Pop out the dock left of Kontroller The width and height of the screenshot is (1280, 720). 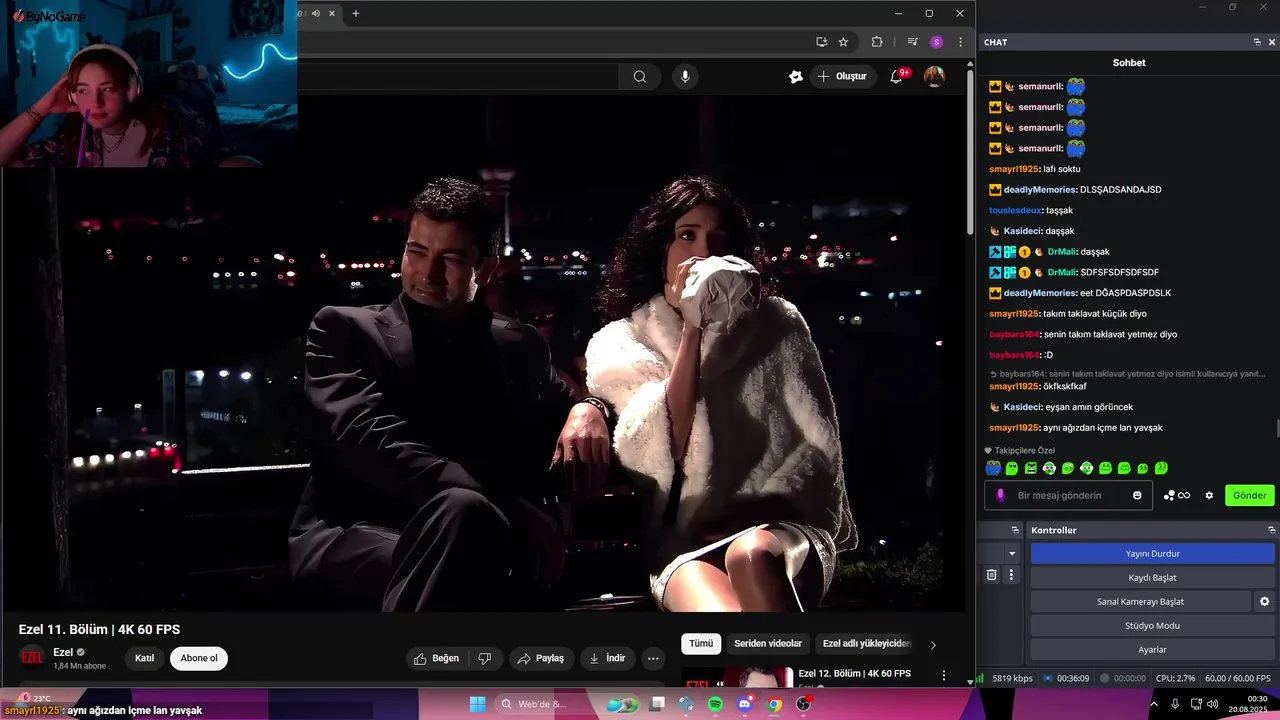(1015, 530)
